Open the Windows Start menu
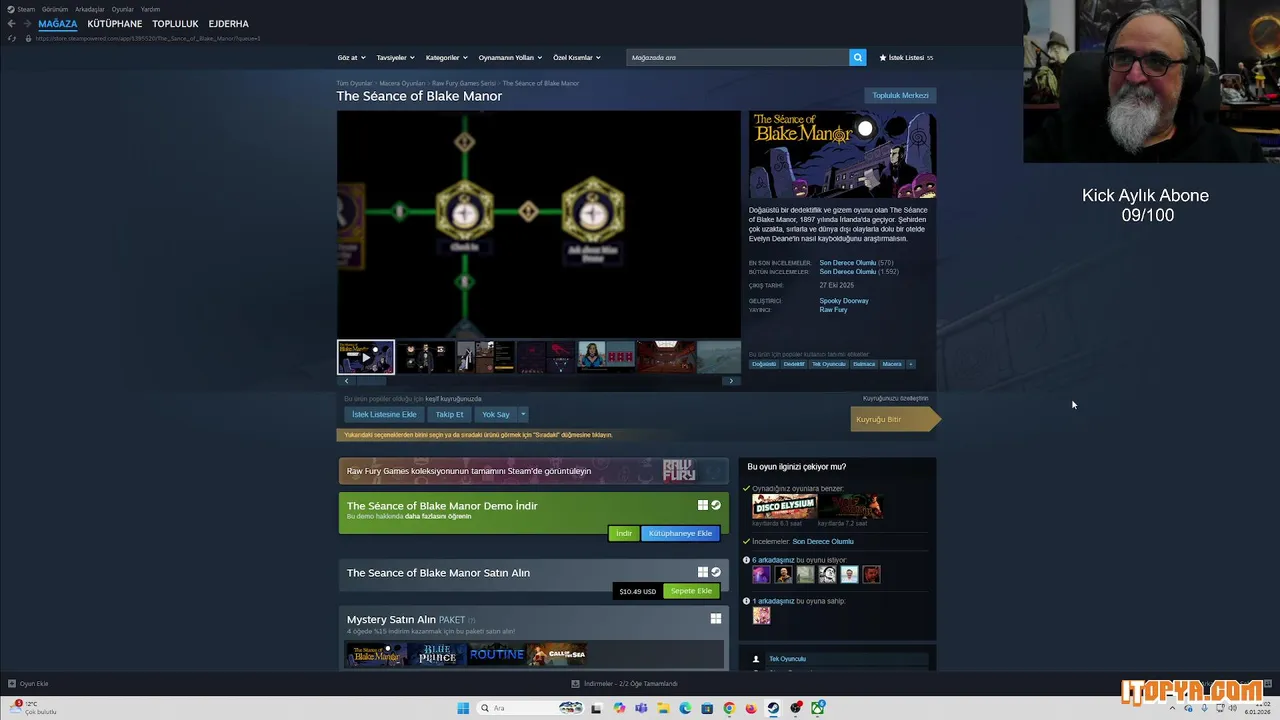Viewport: 1280px width, 720px height. coord(463,708)
